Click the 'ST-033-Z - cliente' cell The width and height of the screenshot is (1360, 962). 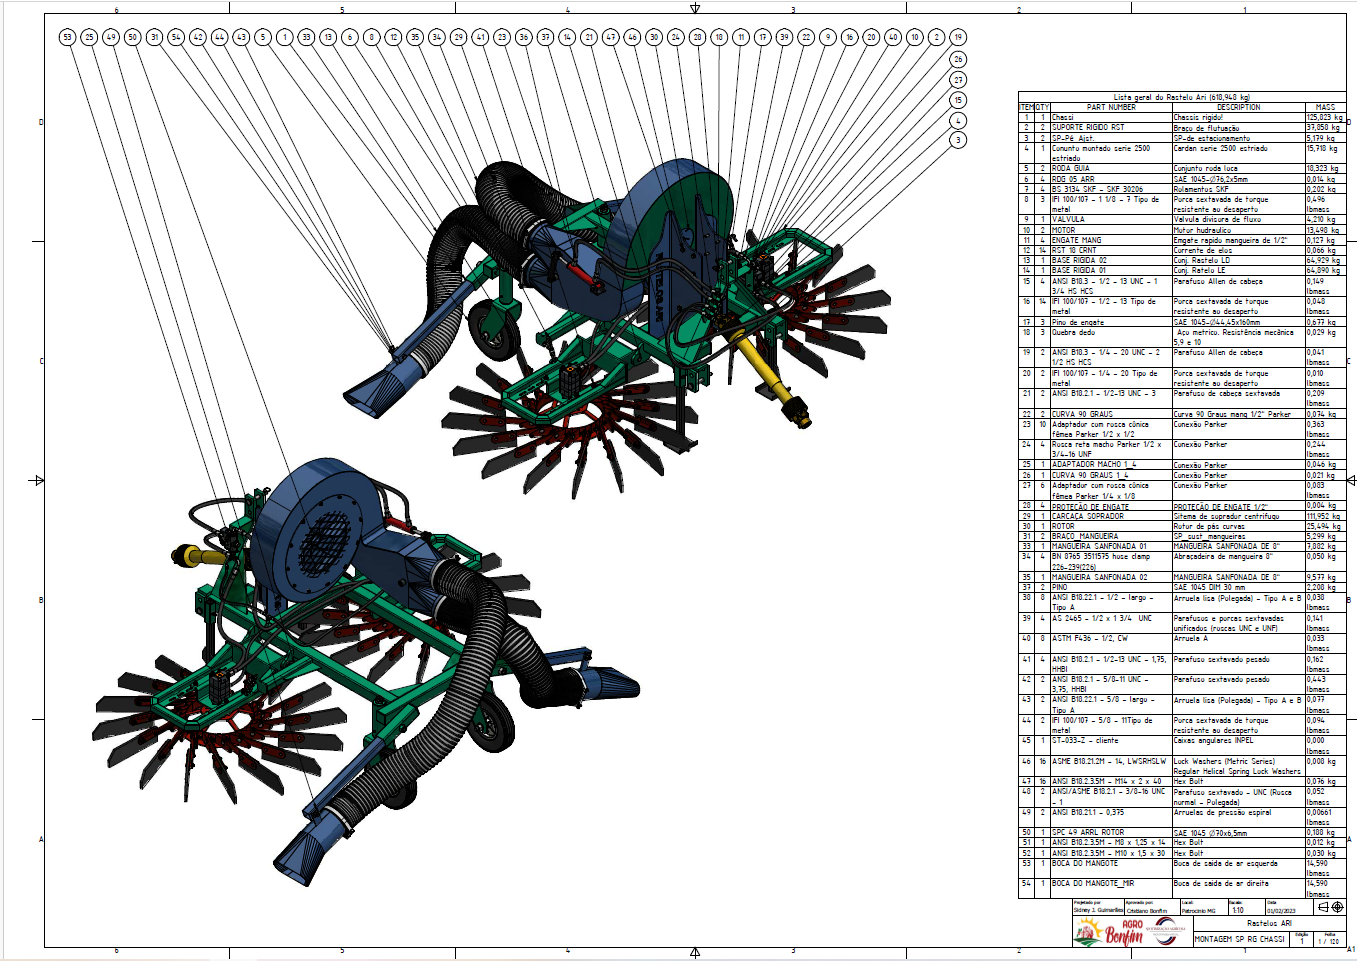[x=1111, y=745]
